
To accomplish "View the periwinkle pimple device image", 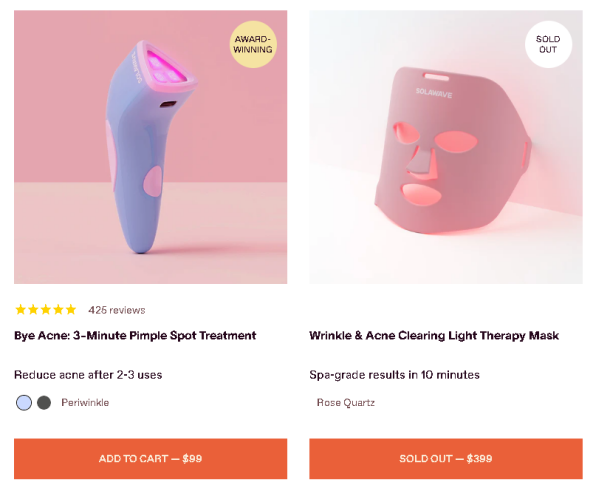I will [151, 147].
